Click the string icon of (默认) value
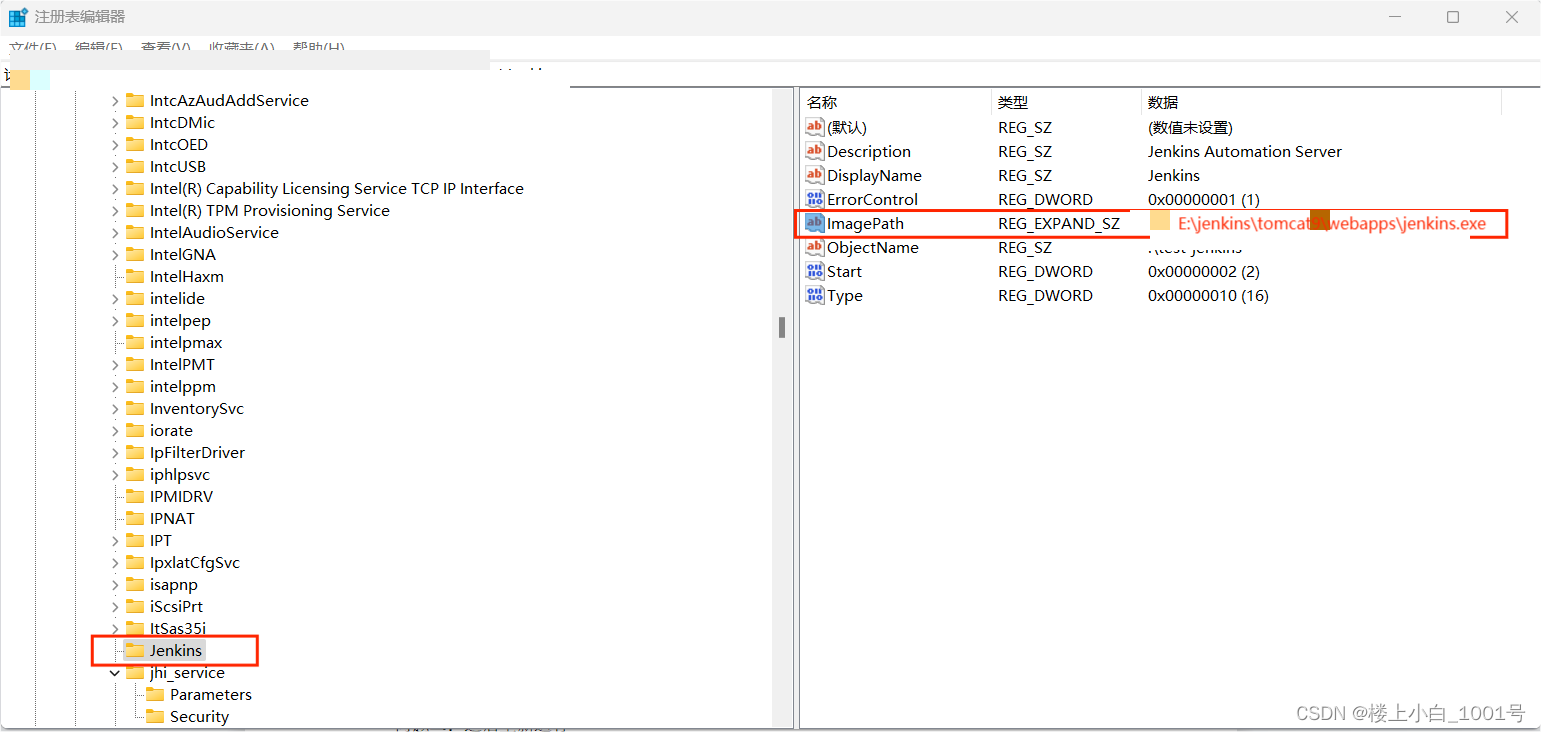The height and width of the screenshot is (732, 1541). (x=814, y=127)
